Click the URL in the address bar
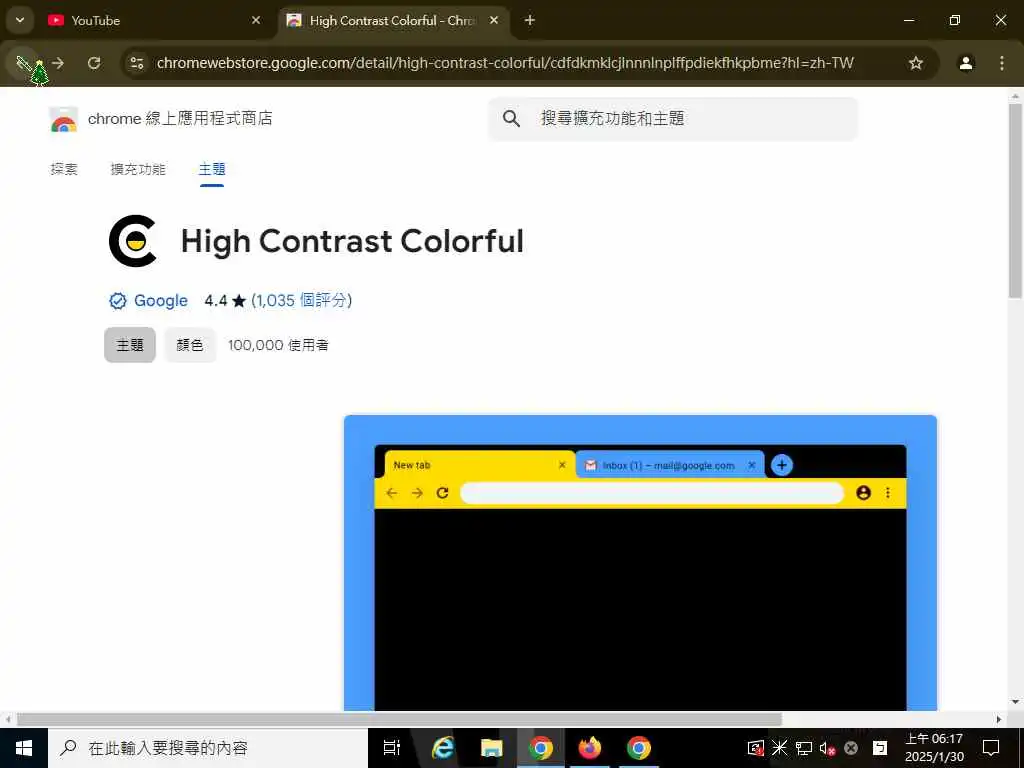 click(505, 63)
